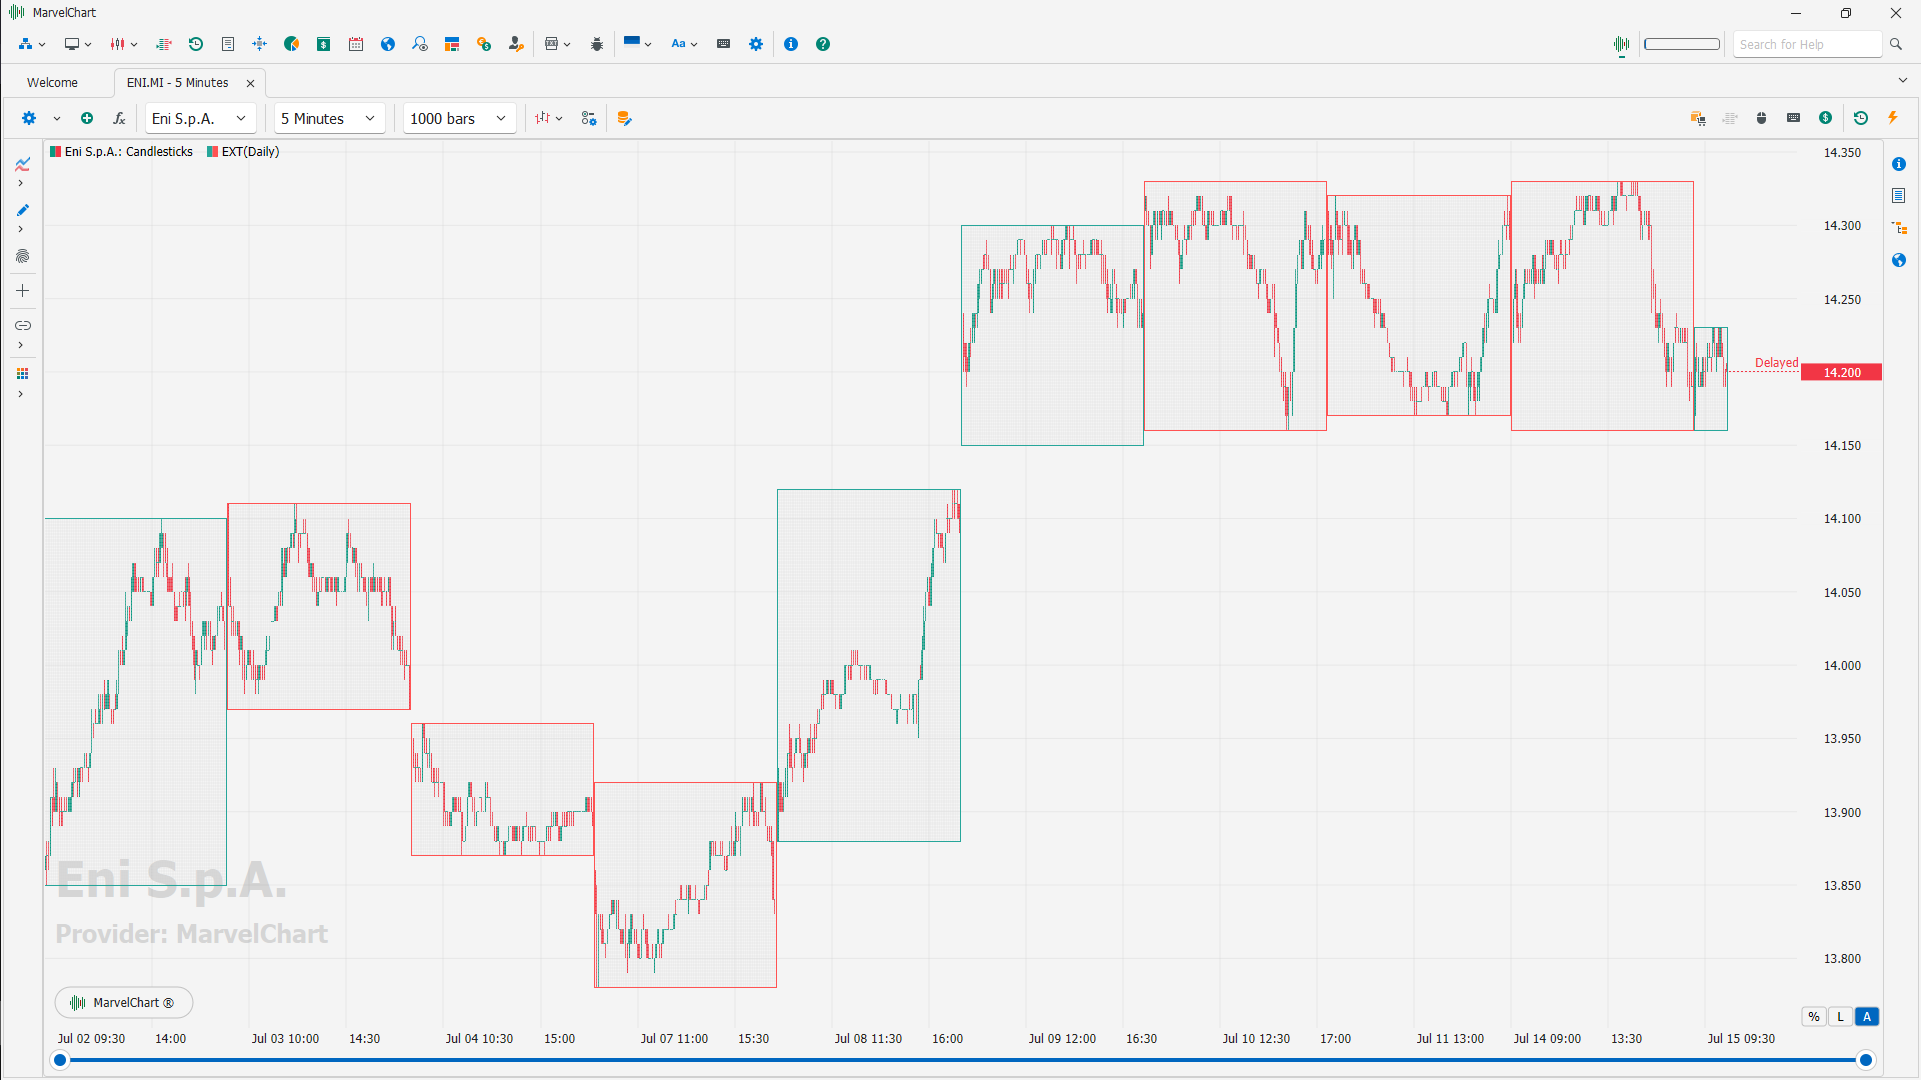Expand the network workspace dropdown in main toolbar
The width and height of the screenshot is (1921, 1080).
(42, 44)
